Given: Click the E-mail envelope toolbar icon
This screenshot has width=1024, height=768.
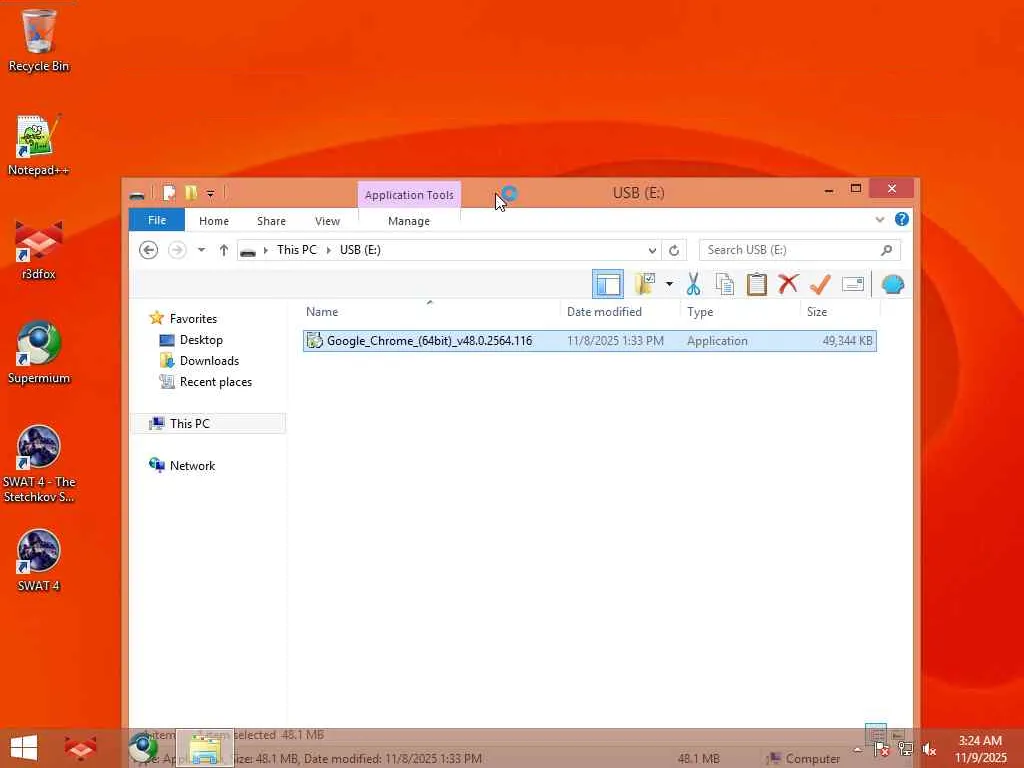Looking at the screenshot, I should coord(853,284).
